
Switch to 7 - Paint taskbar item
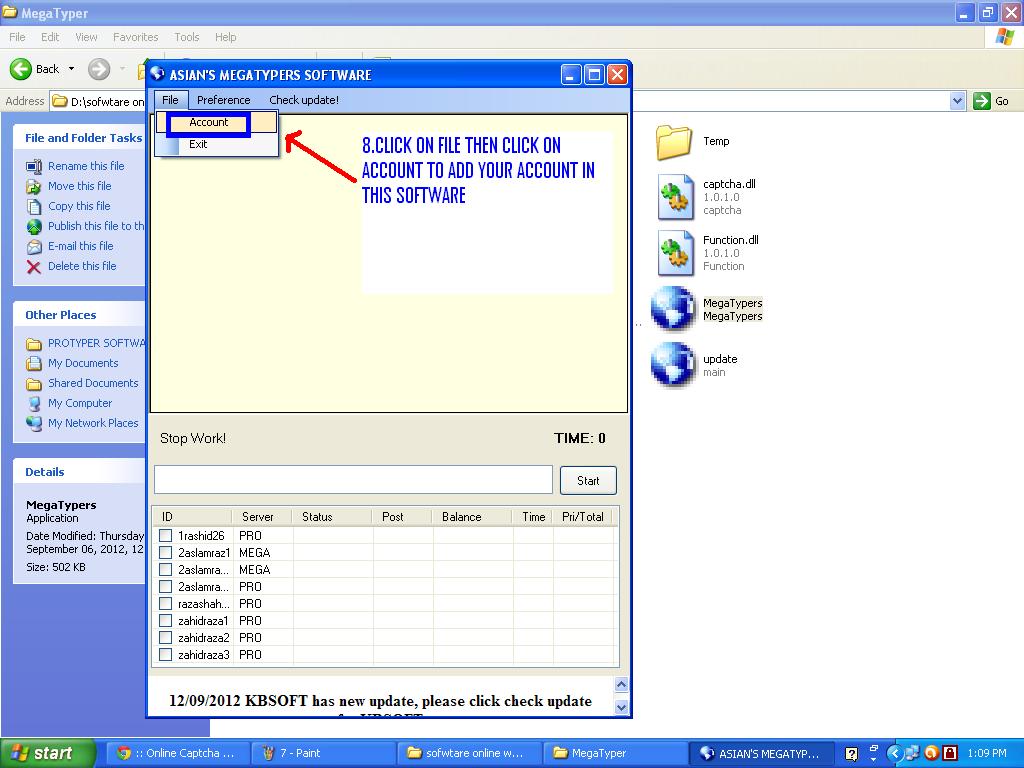[x=324, y=753]
